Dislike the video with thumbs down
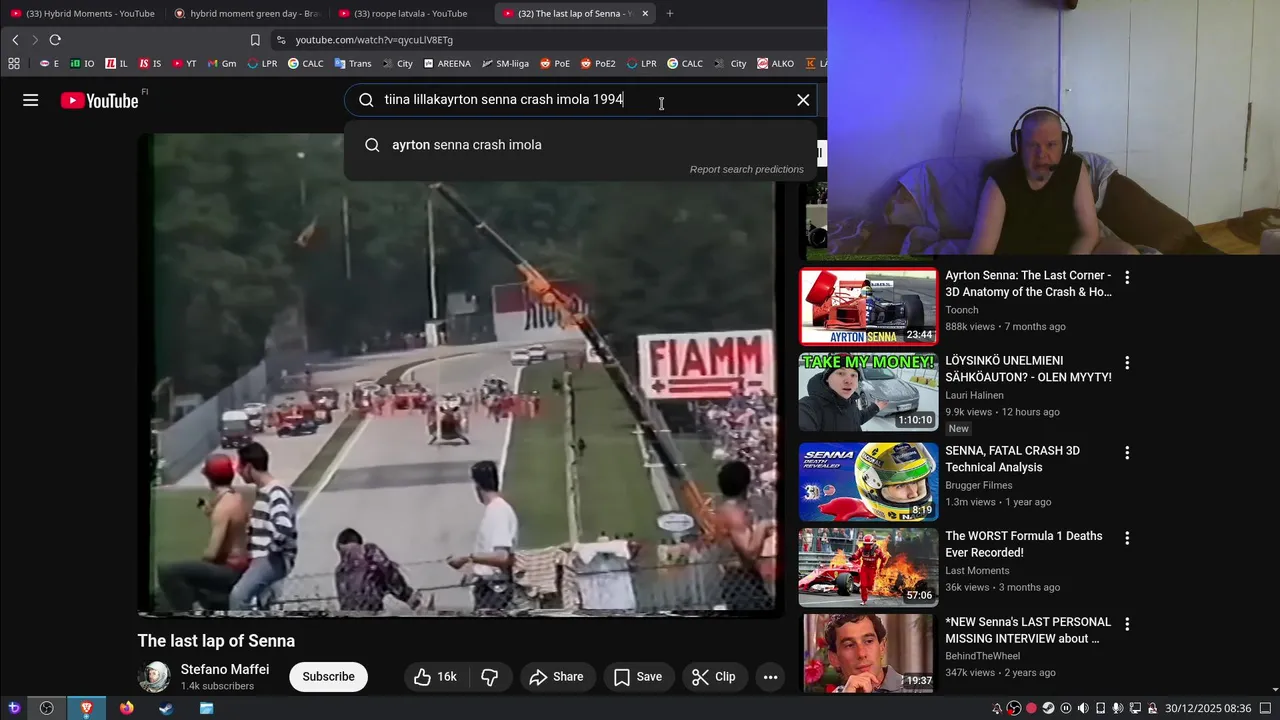Viewport: 1280px width, 720px height. point(490,677)
